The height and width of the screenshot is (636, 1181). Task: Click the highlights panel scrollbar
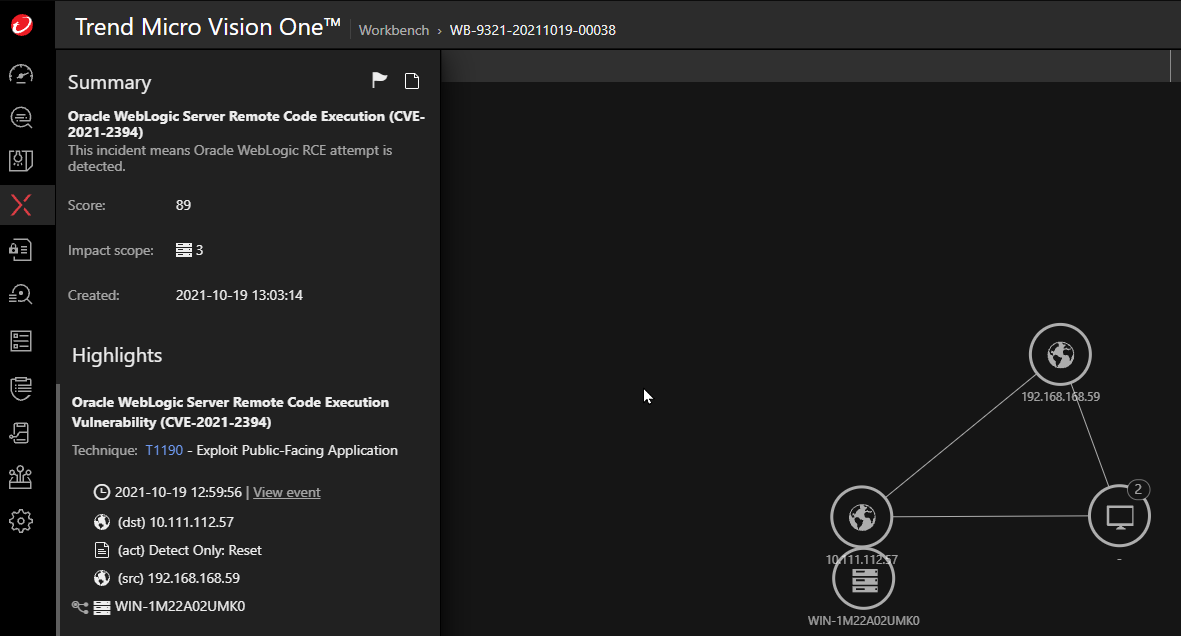point(58,509)
